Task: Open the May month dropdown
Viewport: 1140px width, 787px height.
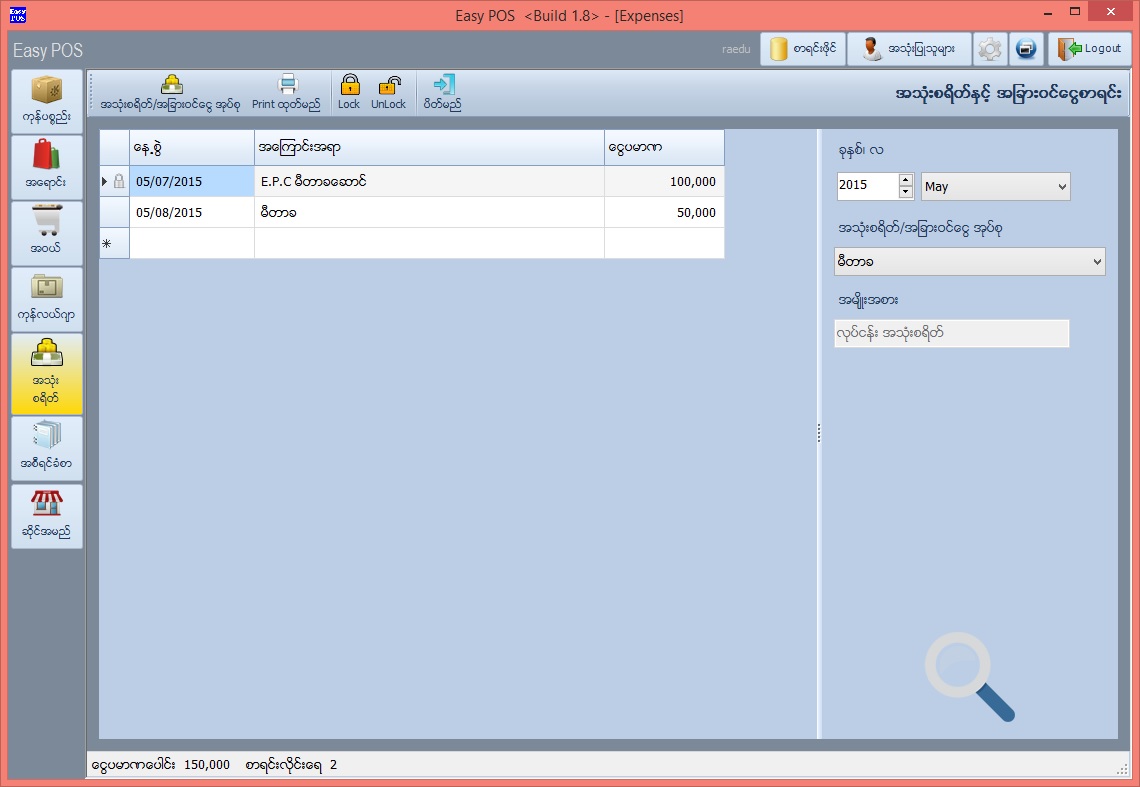Action: point(995,186)
